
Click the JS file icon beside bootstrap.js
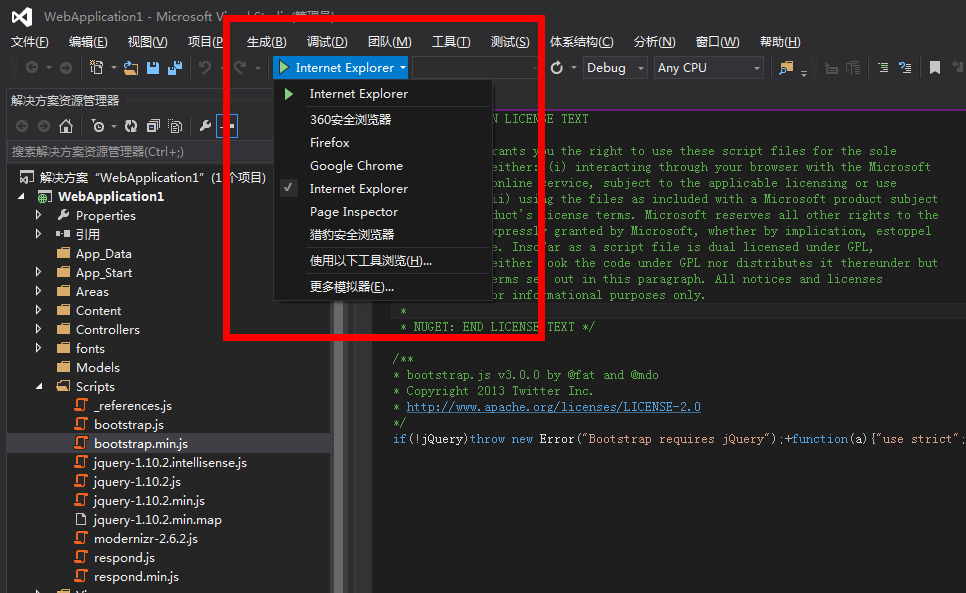pyautogui.click(x=81, y=424)
